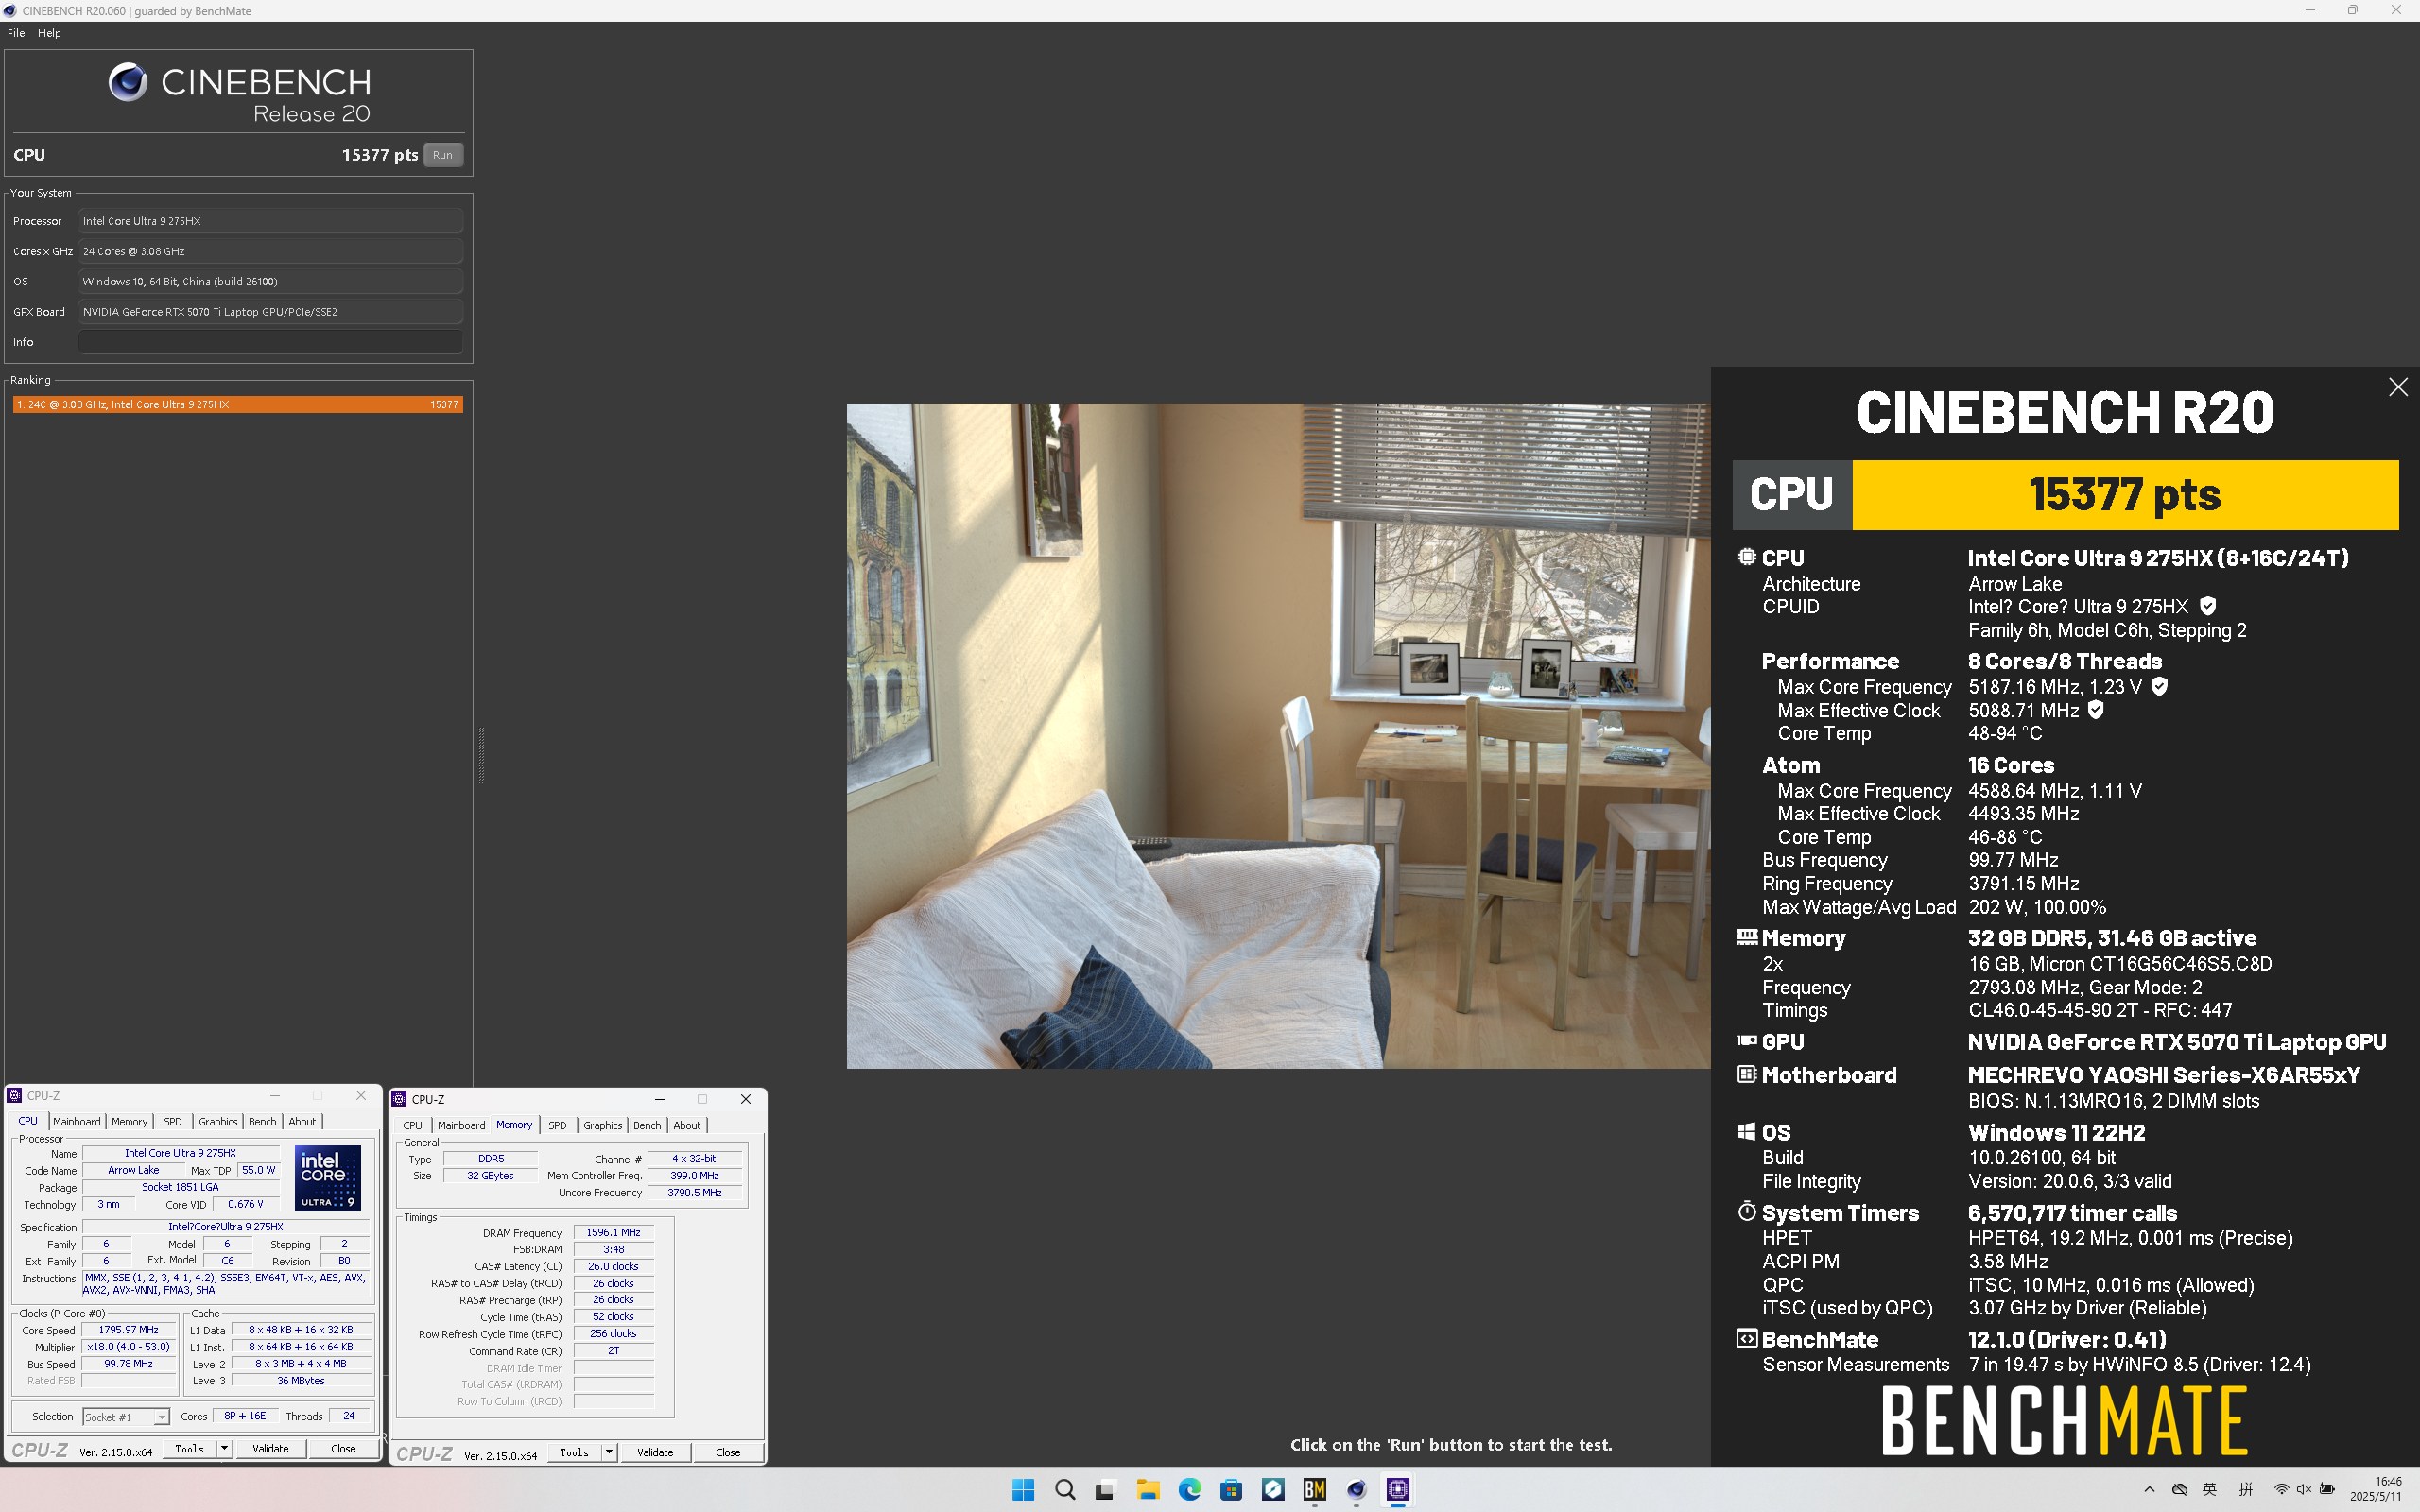The width and height of the screenshot is (2420, 1512).
Task: Click Close button in right CPU-Z window
Action: pos(728,1452)
